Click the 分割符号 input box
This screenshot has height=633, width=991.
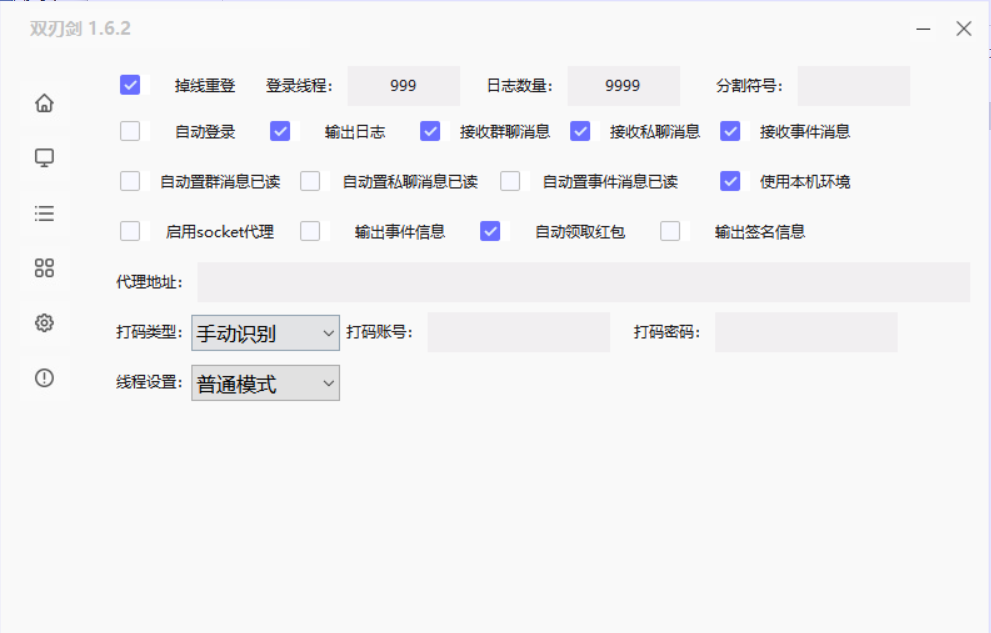(853, 86)
